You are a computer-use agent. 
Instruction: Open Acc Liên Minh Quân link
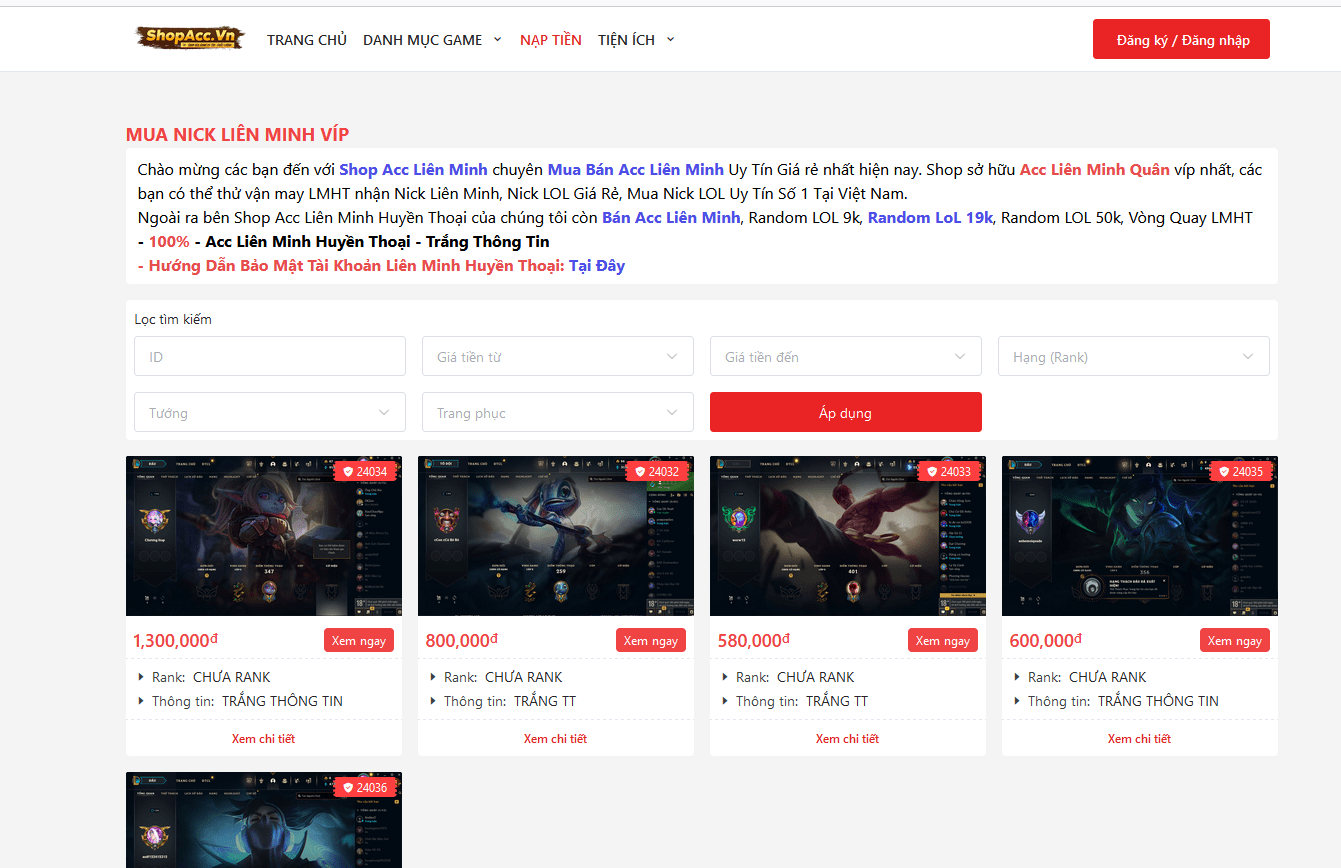1094,170
